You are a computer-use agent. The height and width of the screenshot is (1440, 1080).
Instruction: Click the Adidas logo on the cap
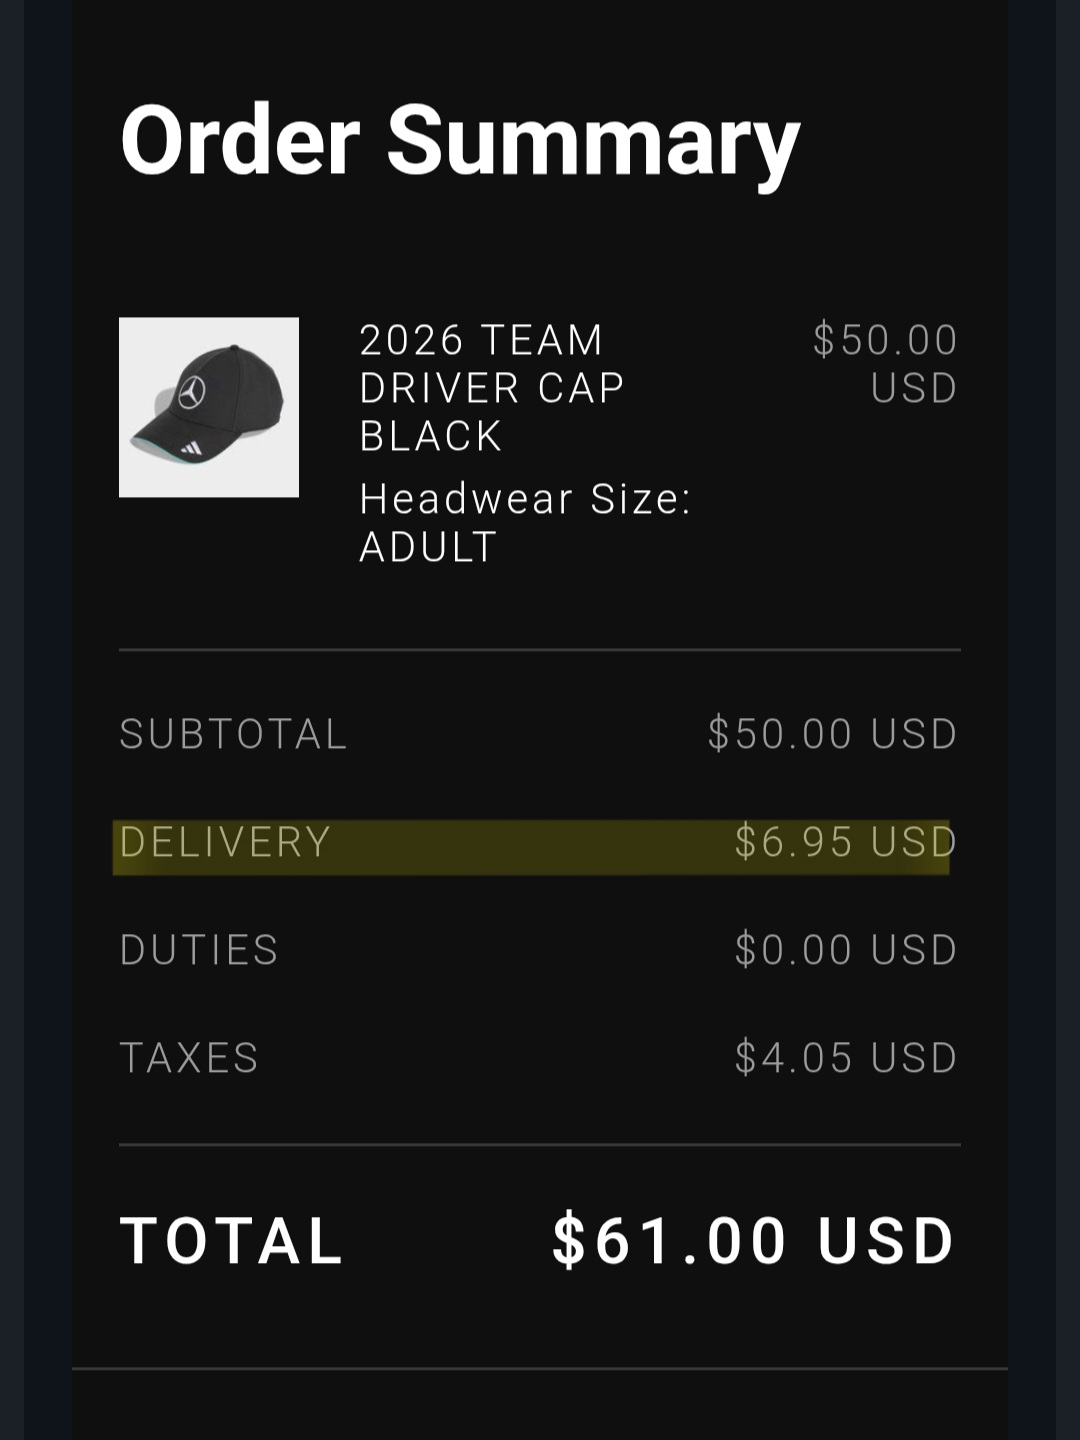[191, 447]
